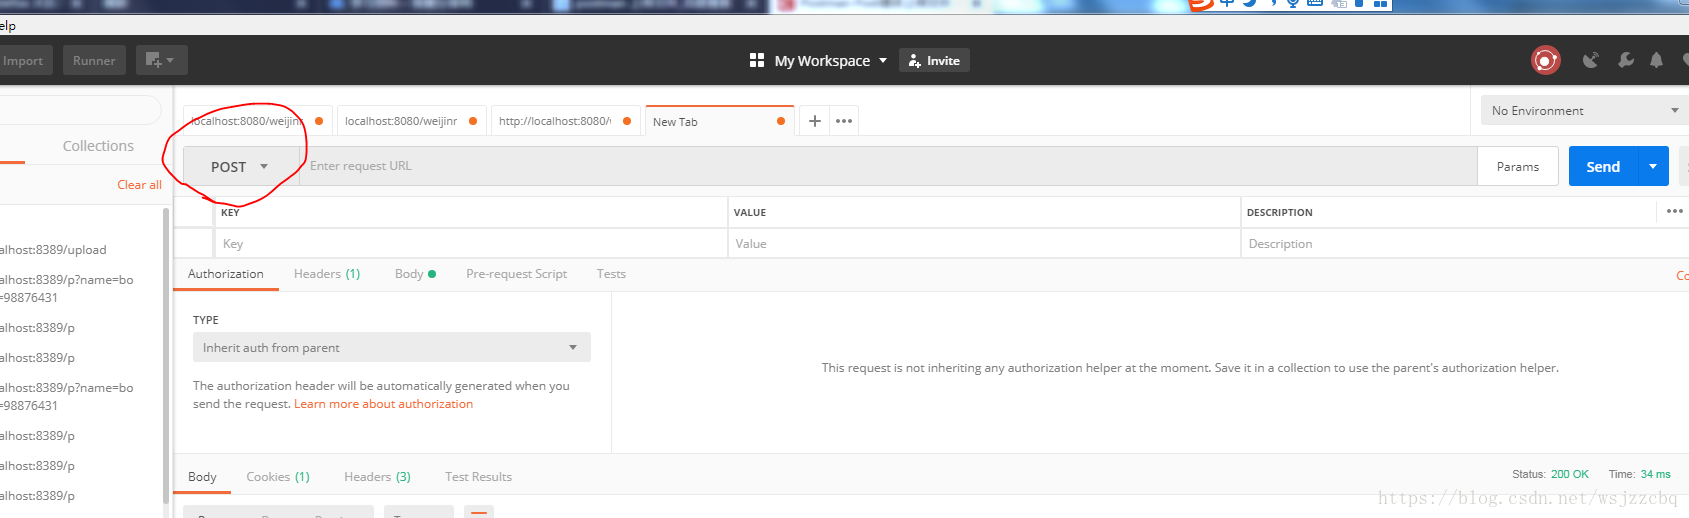Open request Body tab with green dot
The height and width of the screenshot is (518, 1689).
(x=415, y=274)
